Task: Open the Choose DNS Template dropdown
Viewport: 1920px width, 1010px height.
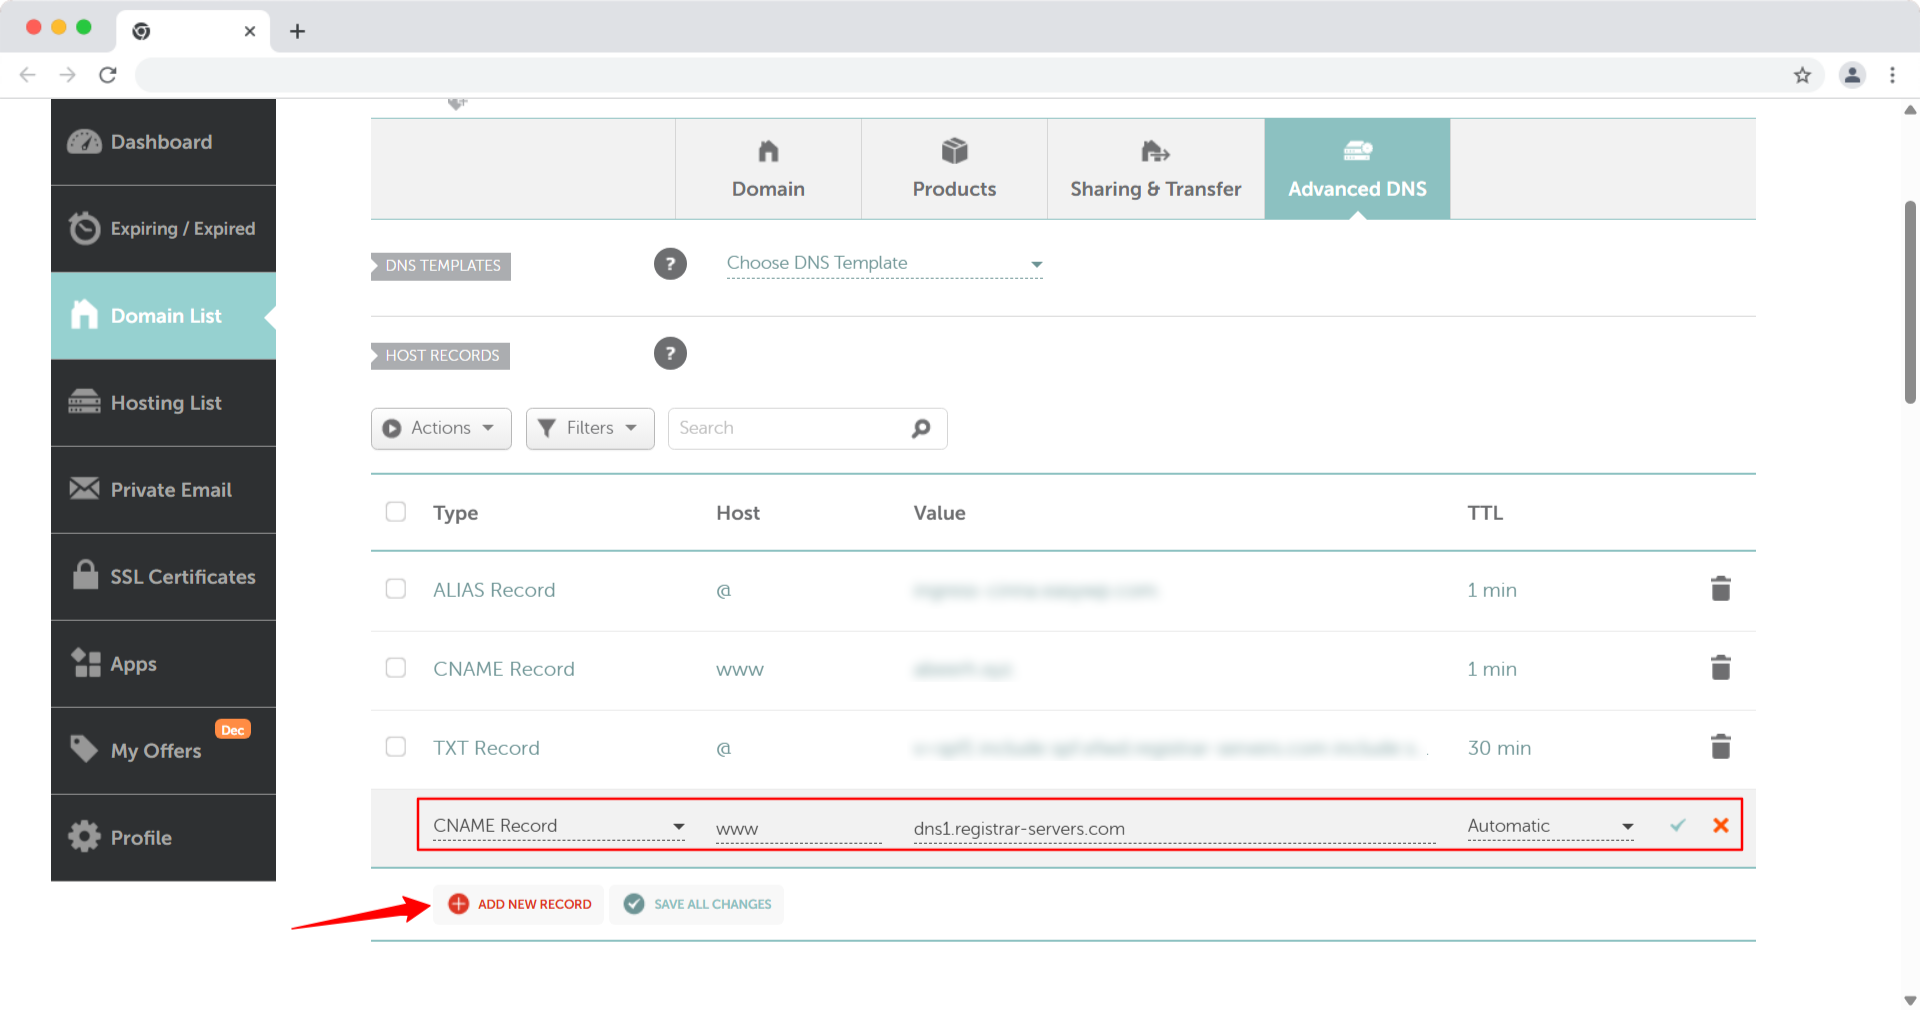Action: point(884,263)
